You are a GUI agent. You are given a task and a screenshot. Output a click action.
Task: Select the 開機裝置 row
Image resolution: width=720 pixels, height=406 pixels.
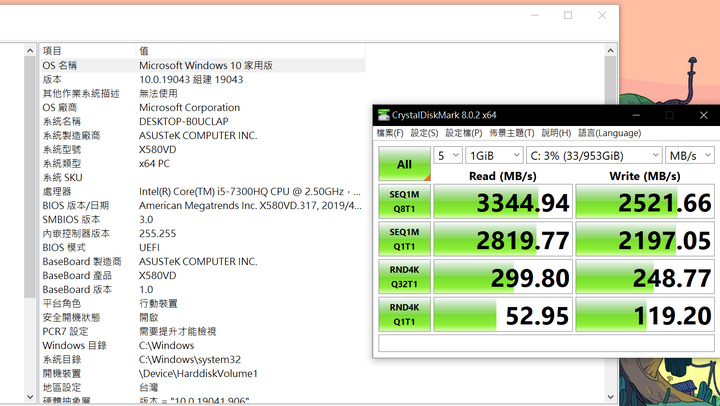click(202, 373)
